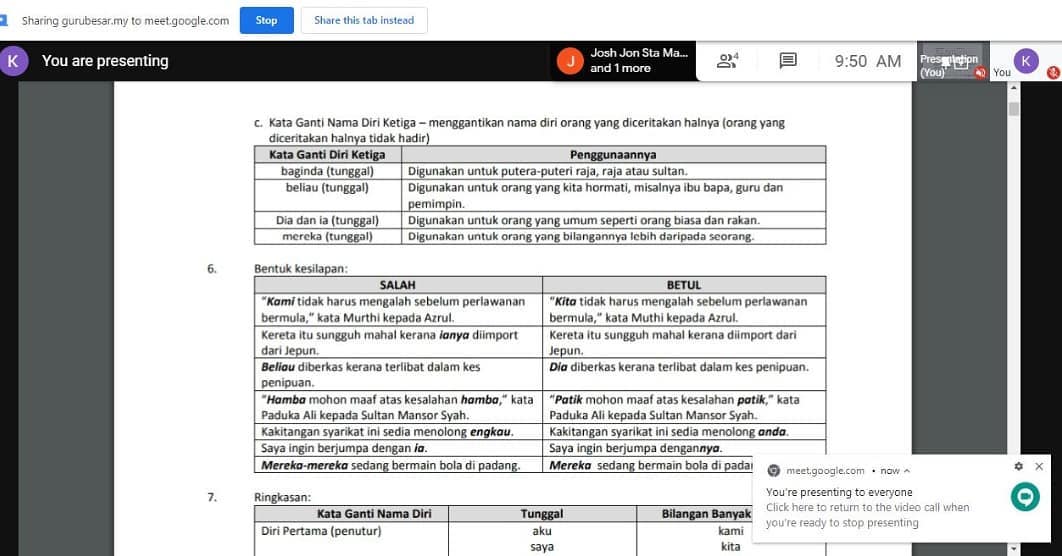Click the vertical scrollbar thumb
Viewport: 1062px width, 556px height.
tap(1013, 109)
